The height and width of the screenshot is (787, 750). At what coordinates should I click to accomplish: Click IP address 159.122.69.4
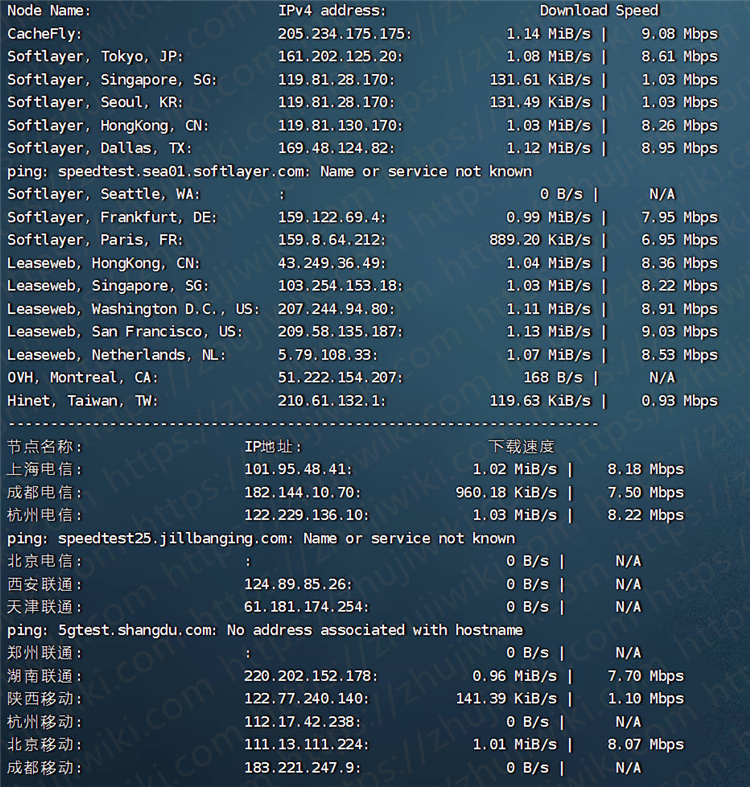point(332,217)
